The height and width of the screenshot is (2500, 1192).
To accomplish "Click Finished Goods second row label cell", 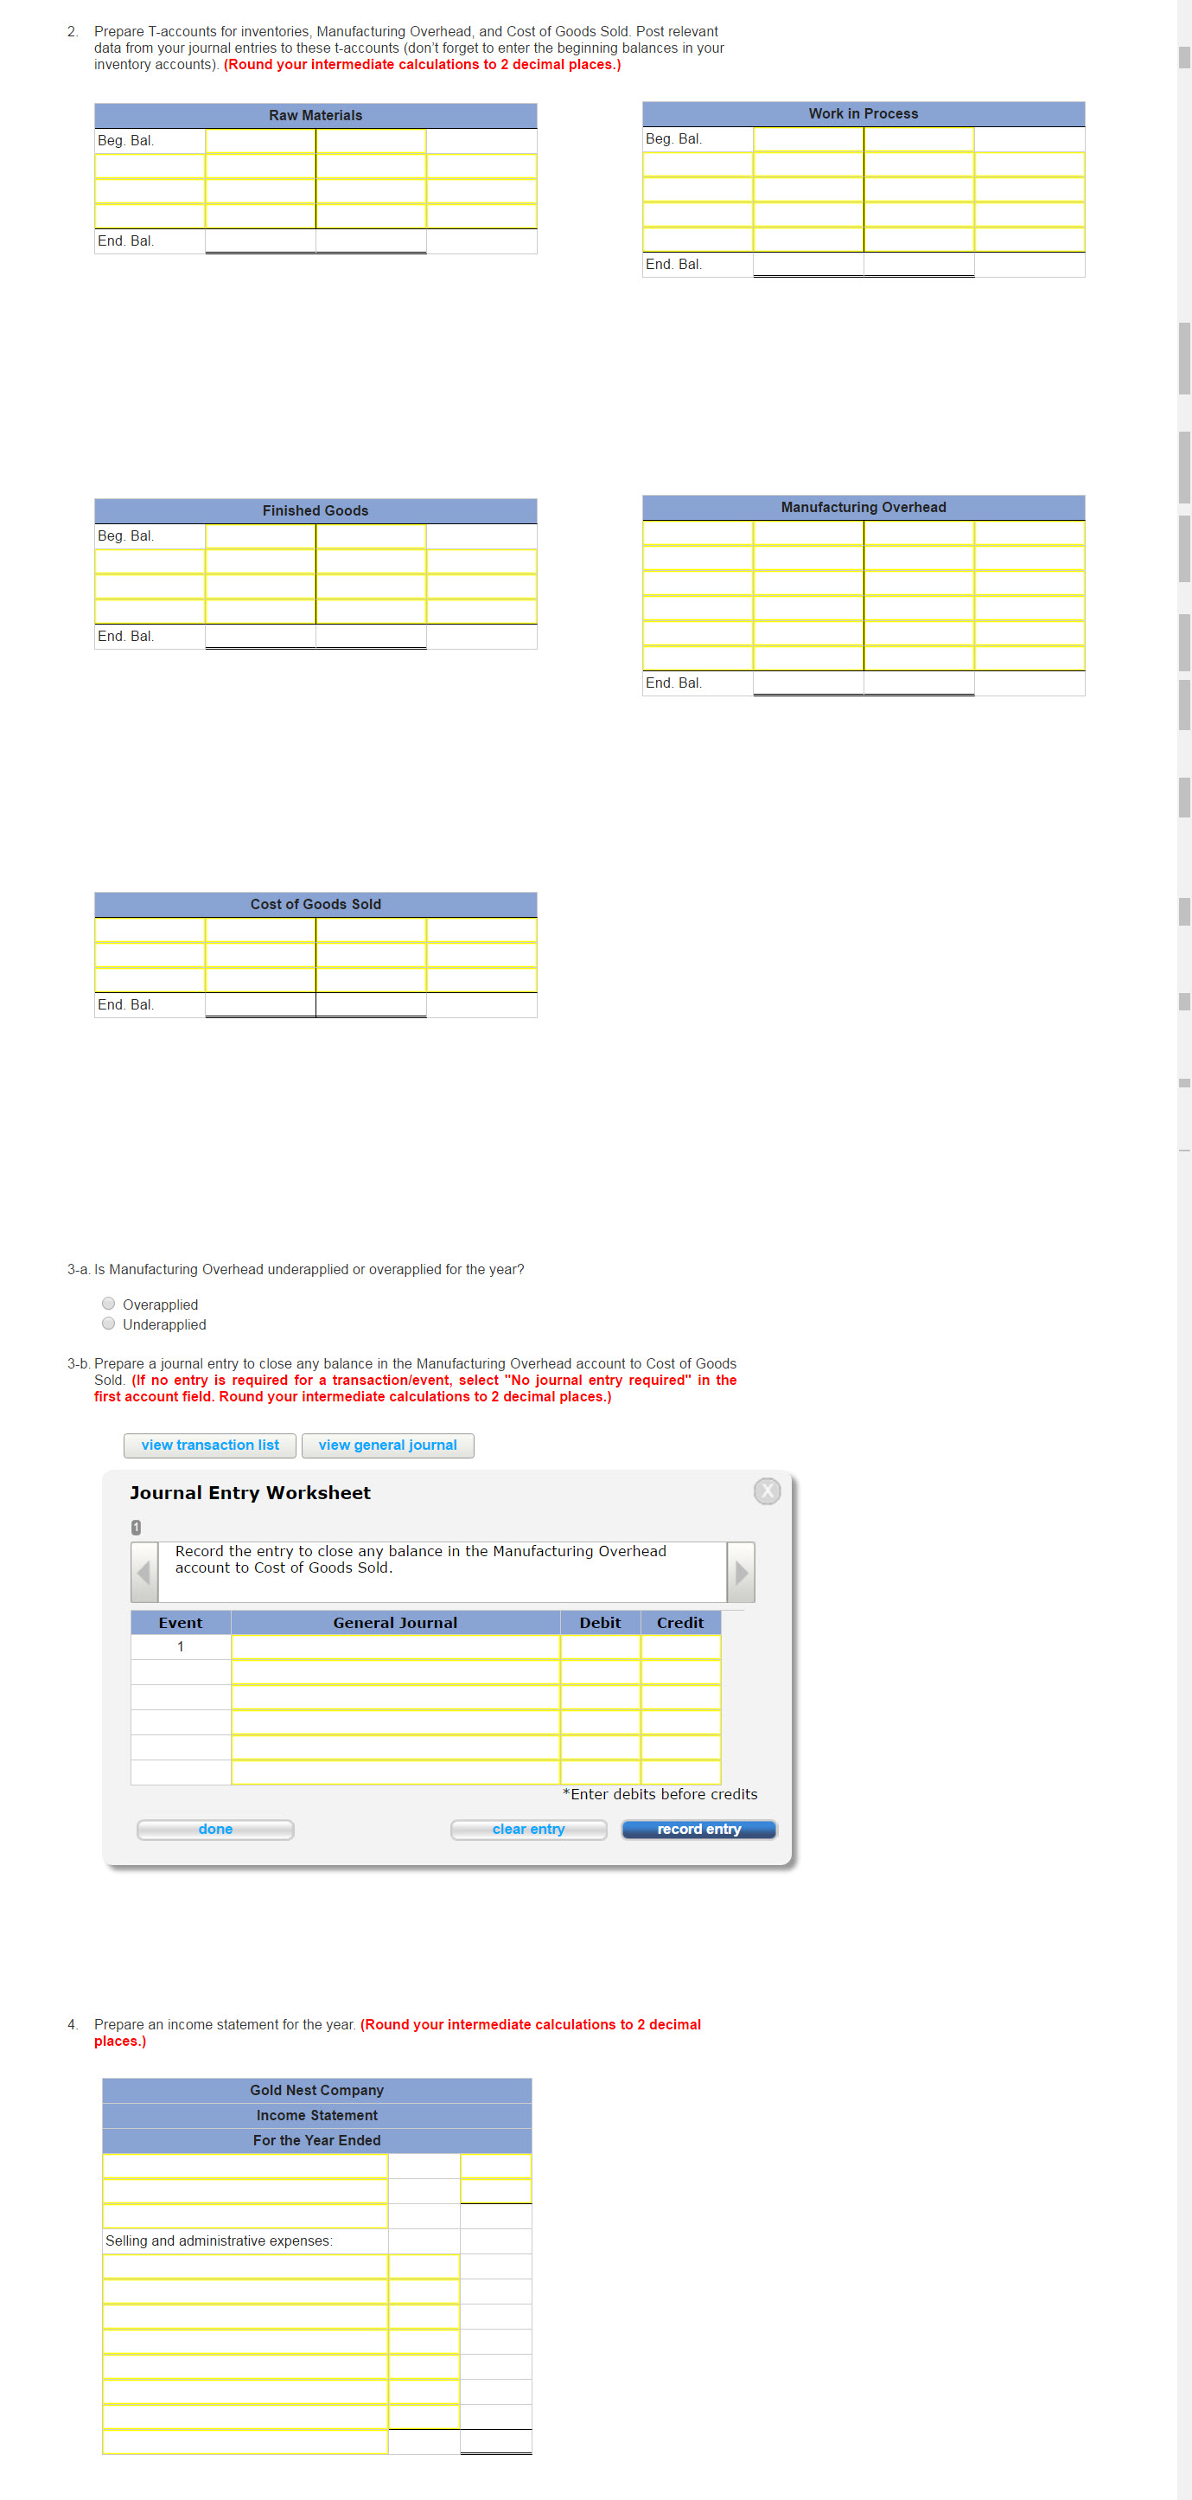I will [x=150, y=561].
